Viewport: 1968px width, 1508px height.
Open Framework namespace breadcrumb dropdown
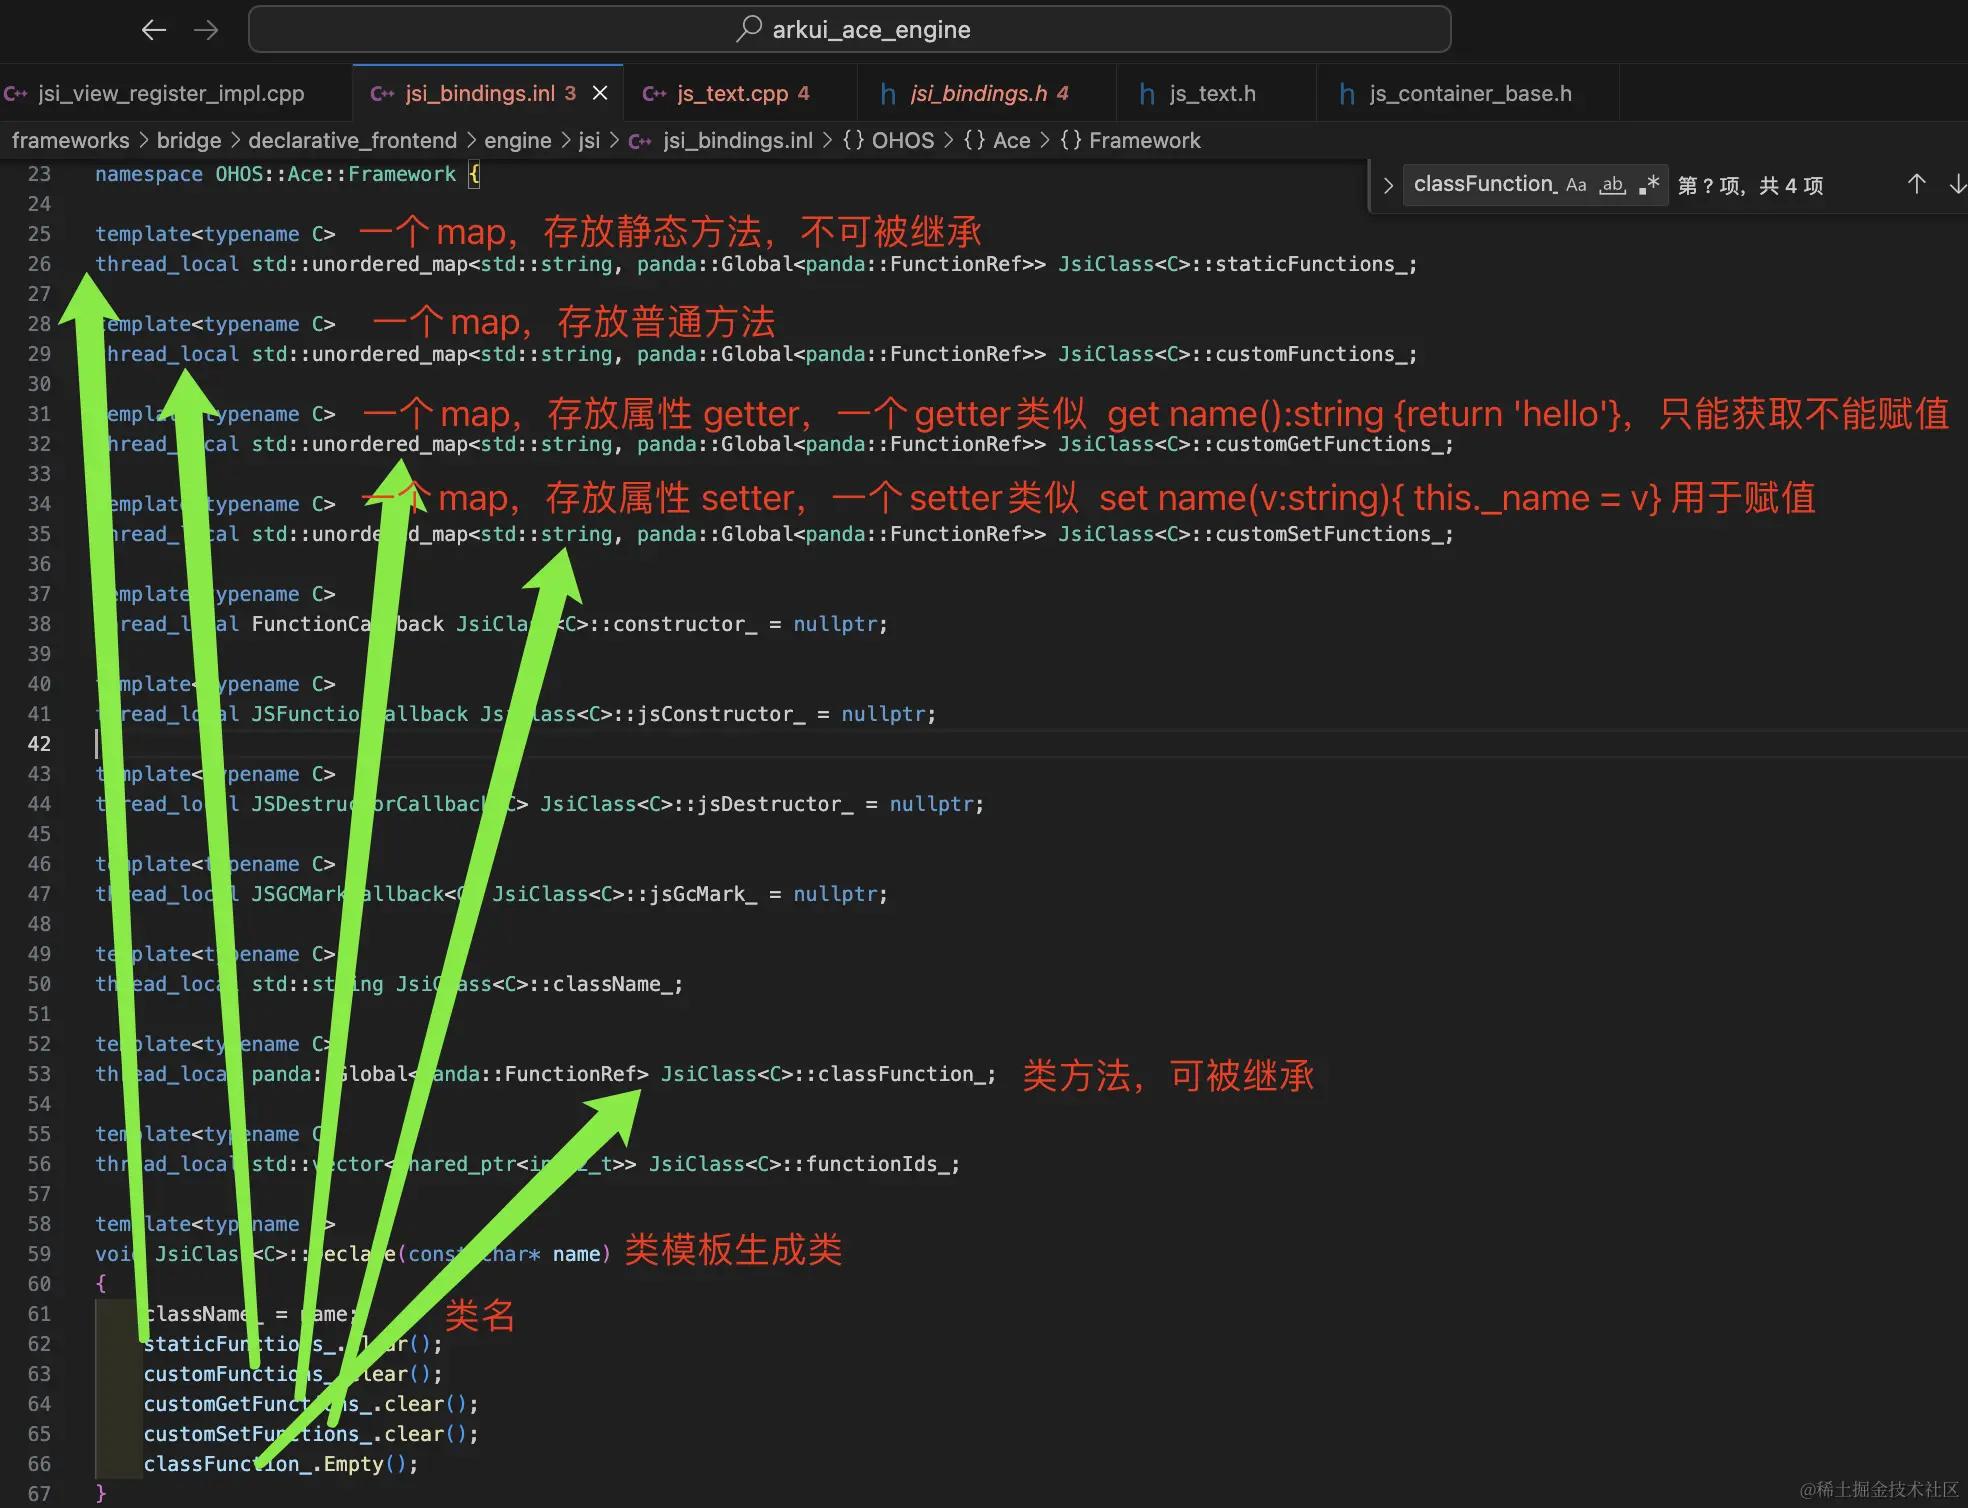1130,141
